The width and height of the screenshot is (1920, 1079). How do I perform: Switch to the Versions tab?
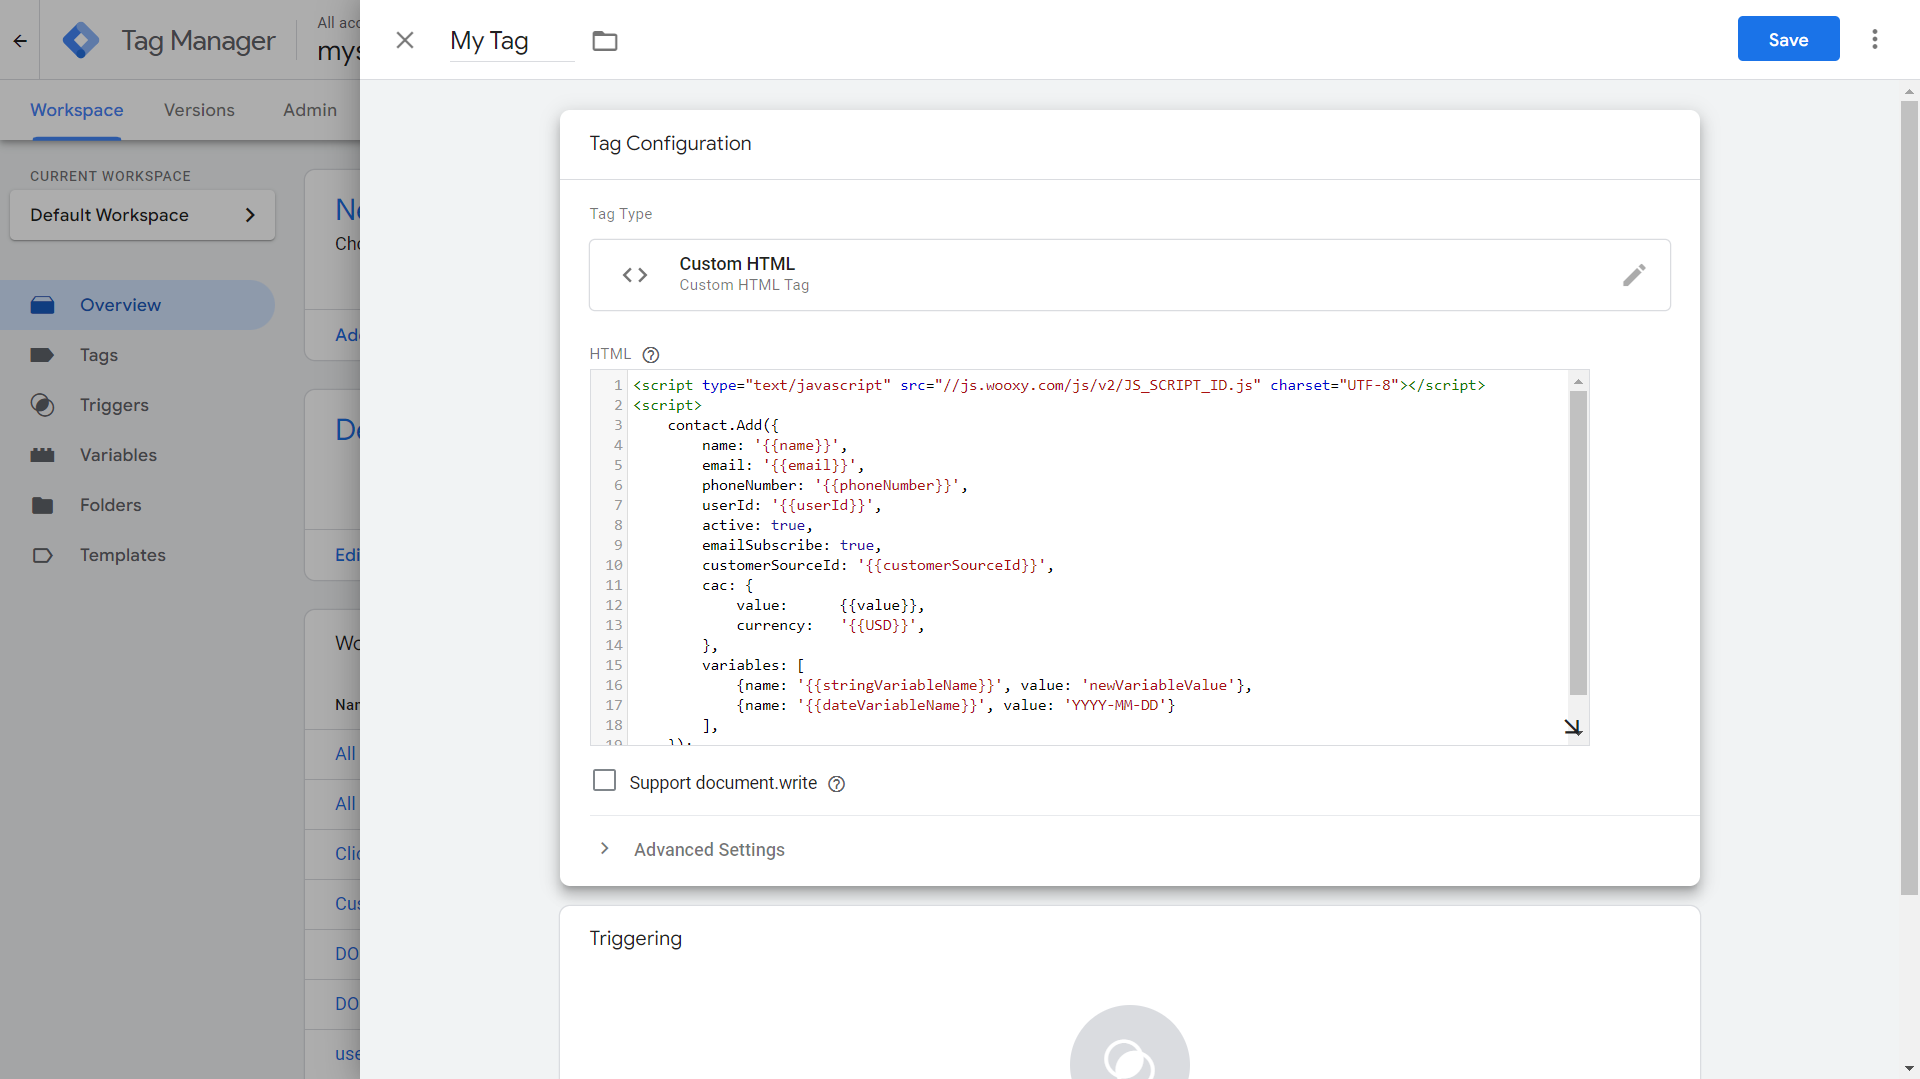coord(199,110)
